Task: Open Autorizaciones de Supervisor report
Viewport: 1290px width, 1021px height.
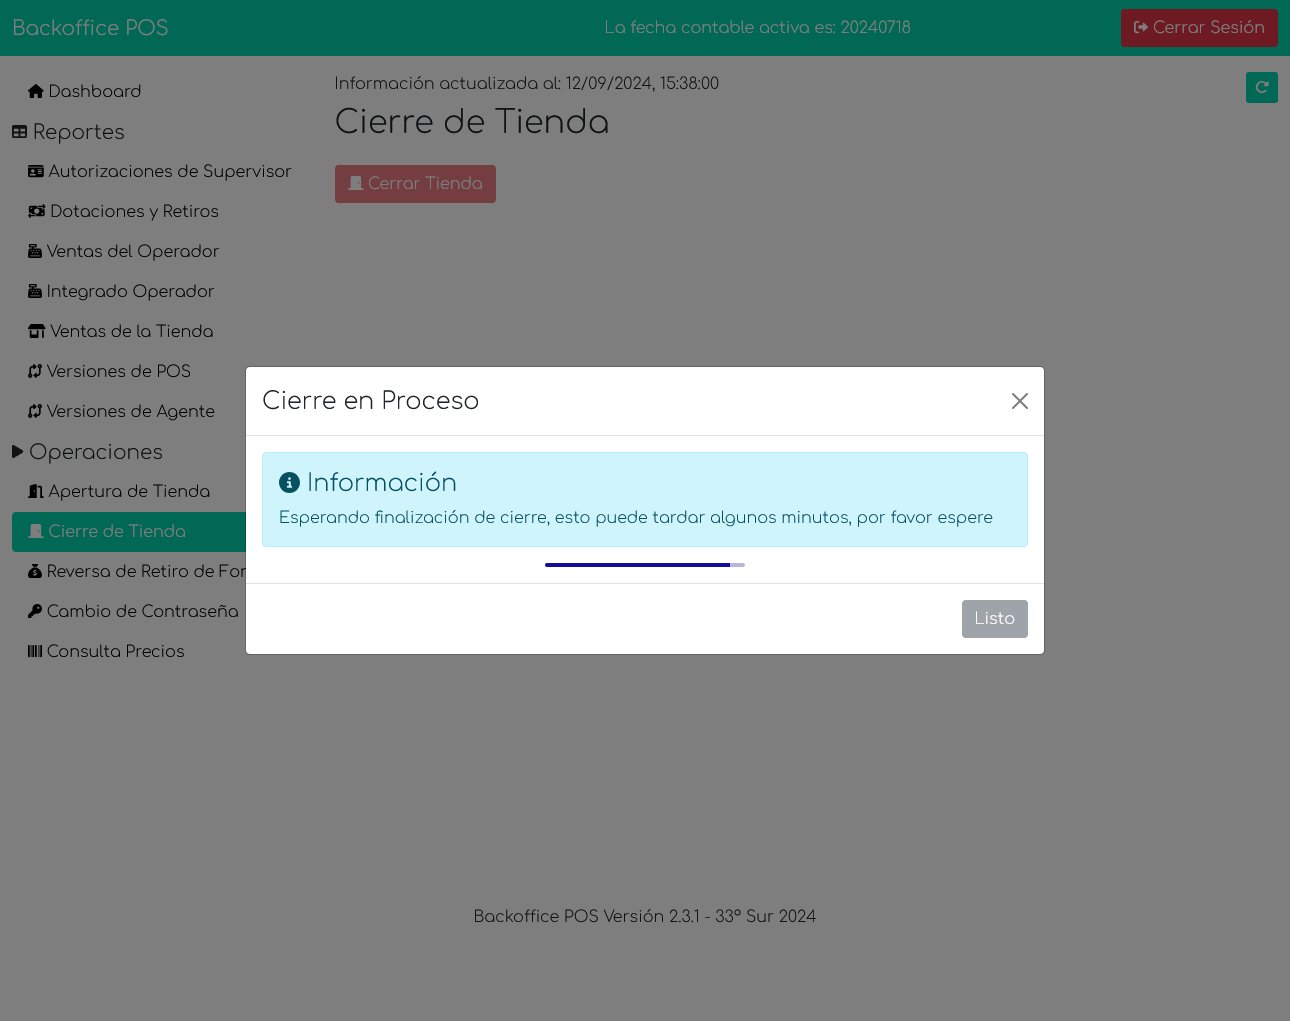Action: (x=160, y=171)
